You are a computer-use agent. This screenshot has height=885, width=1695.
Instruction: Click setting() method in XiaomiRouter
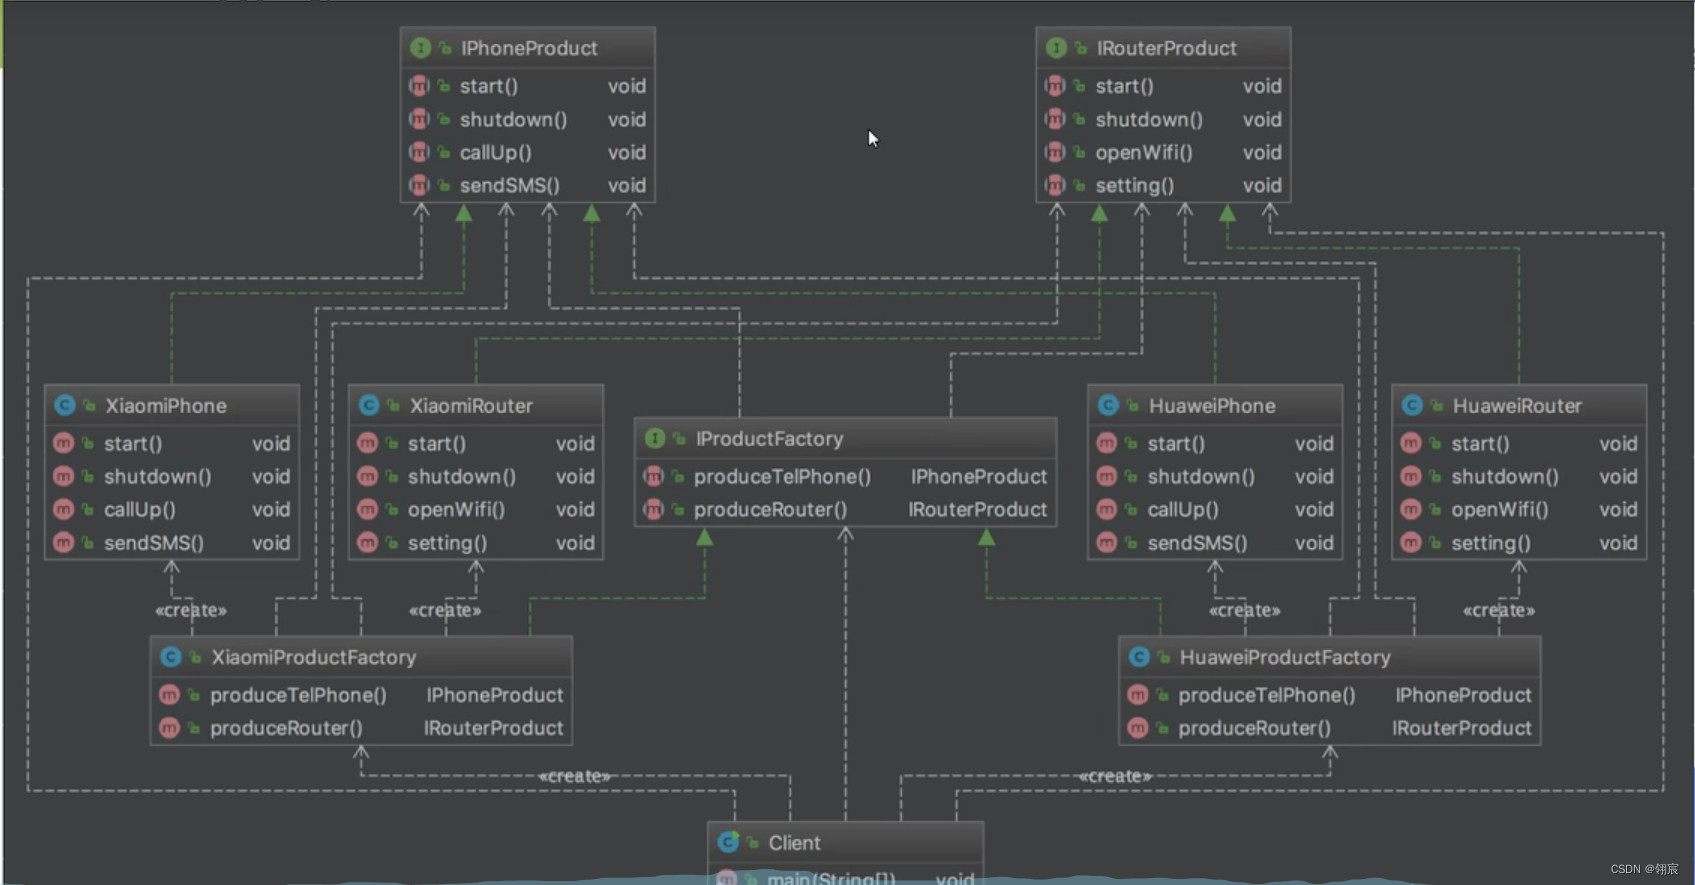pos(447,542)
